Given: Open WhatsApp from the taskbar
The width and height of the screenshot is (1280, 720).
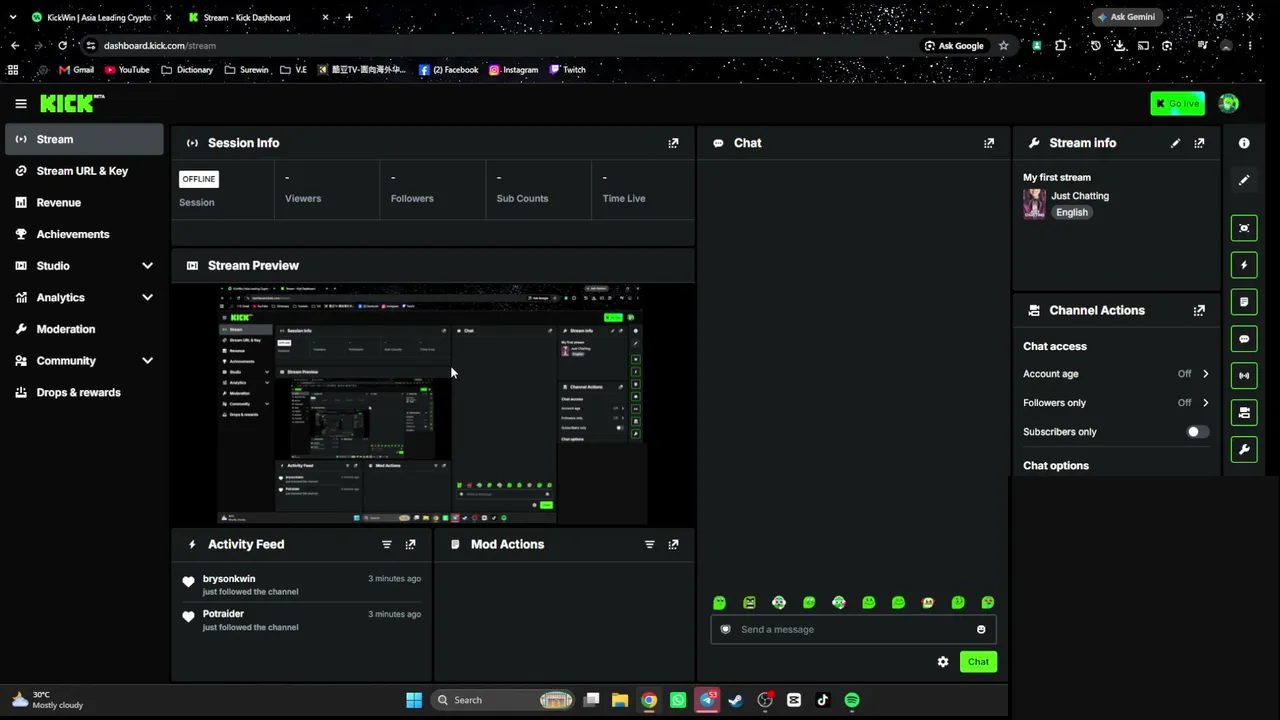Looking at the screenshot, I should coord(678,700).
